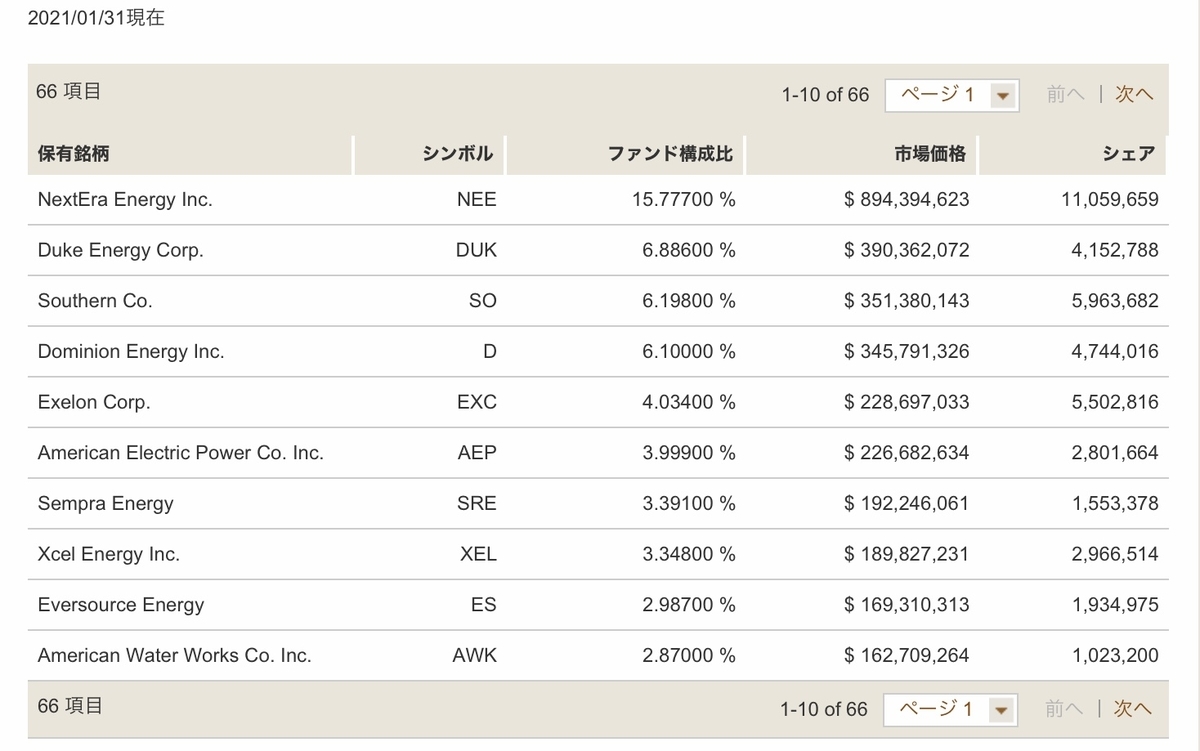1200x751 pixels.
Task: Click share count 2,966,514
Action: (1115, 554)
